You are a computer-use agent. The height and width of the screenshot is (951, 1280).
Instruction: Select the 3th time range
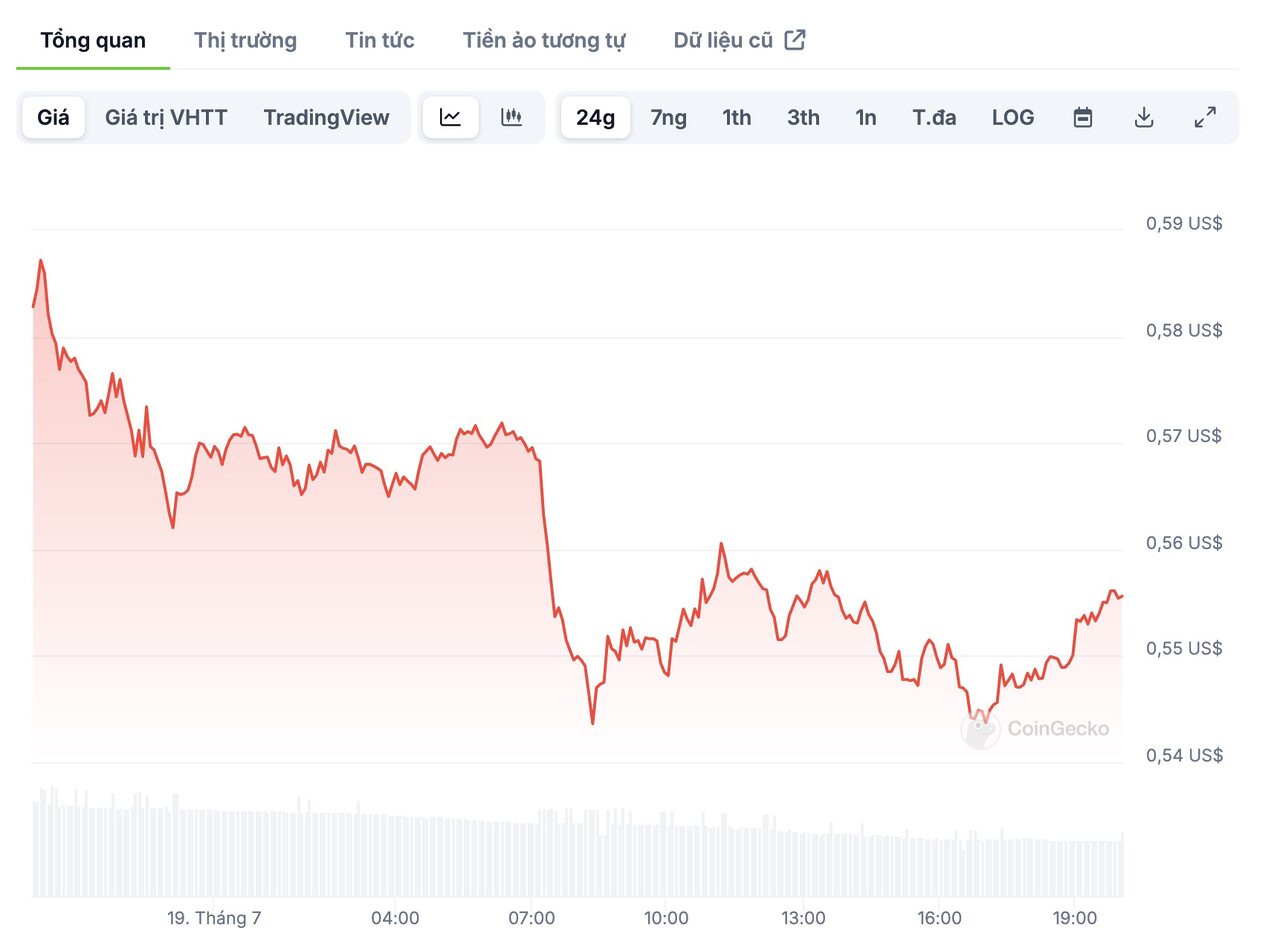coord(803,117)
